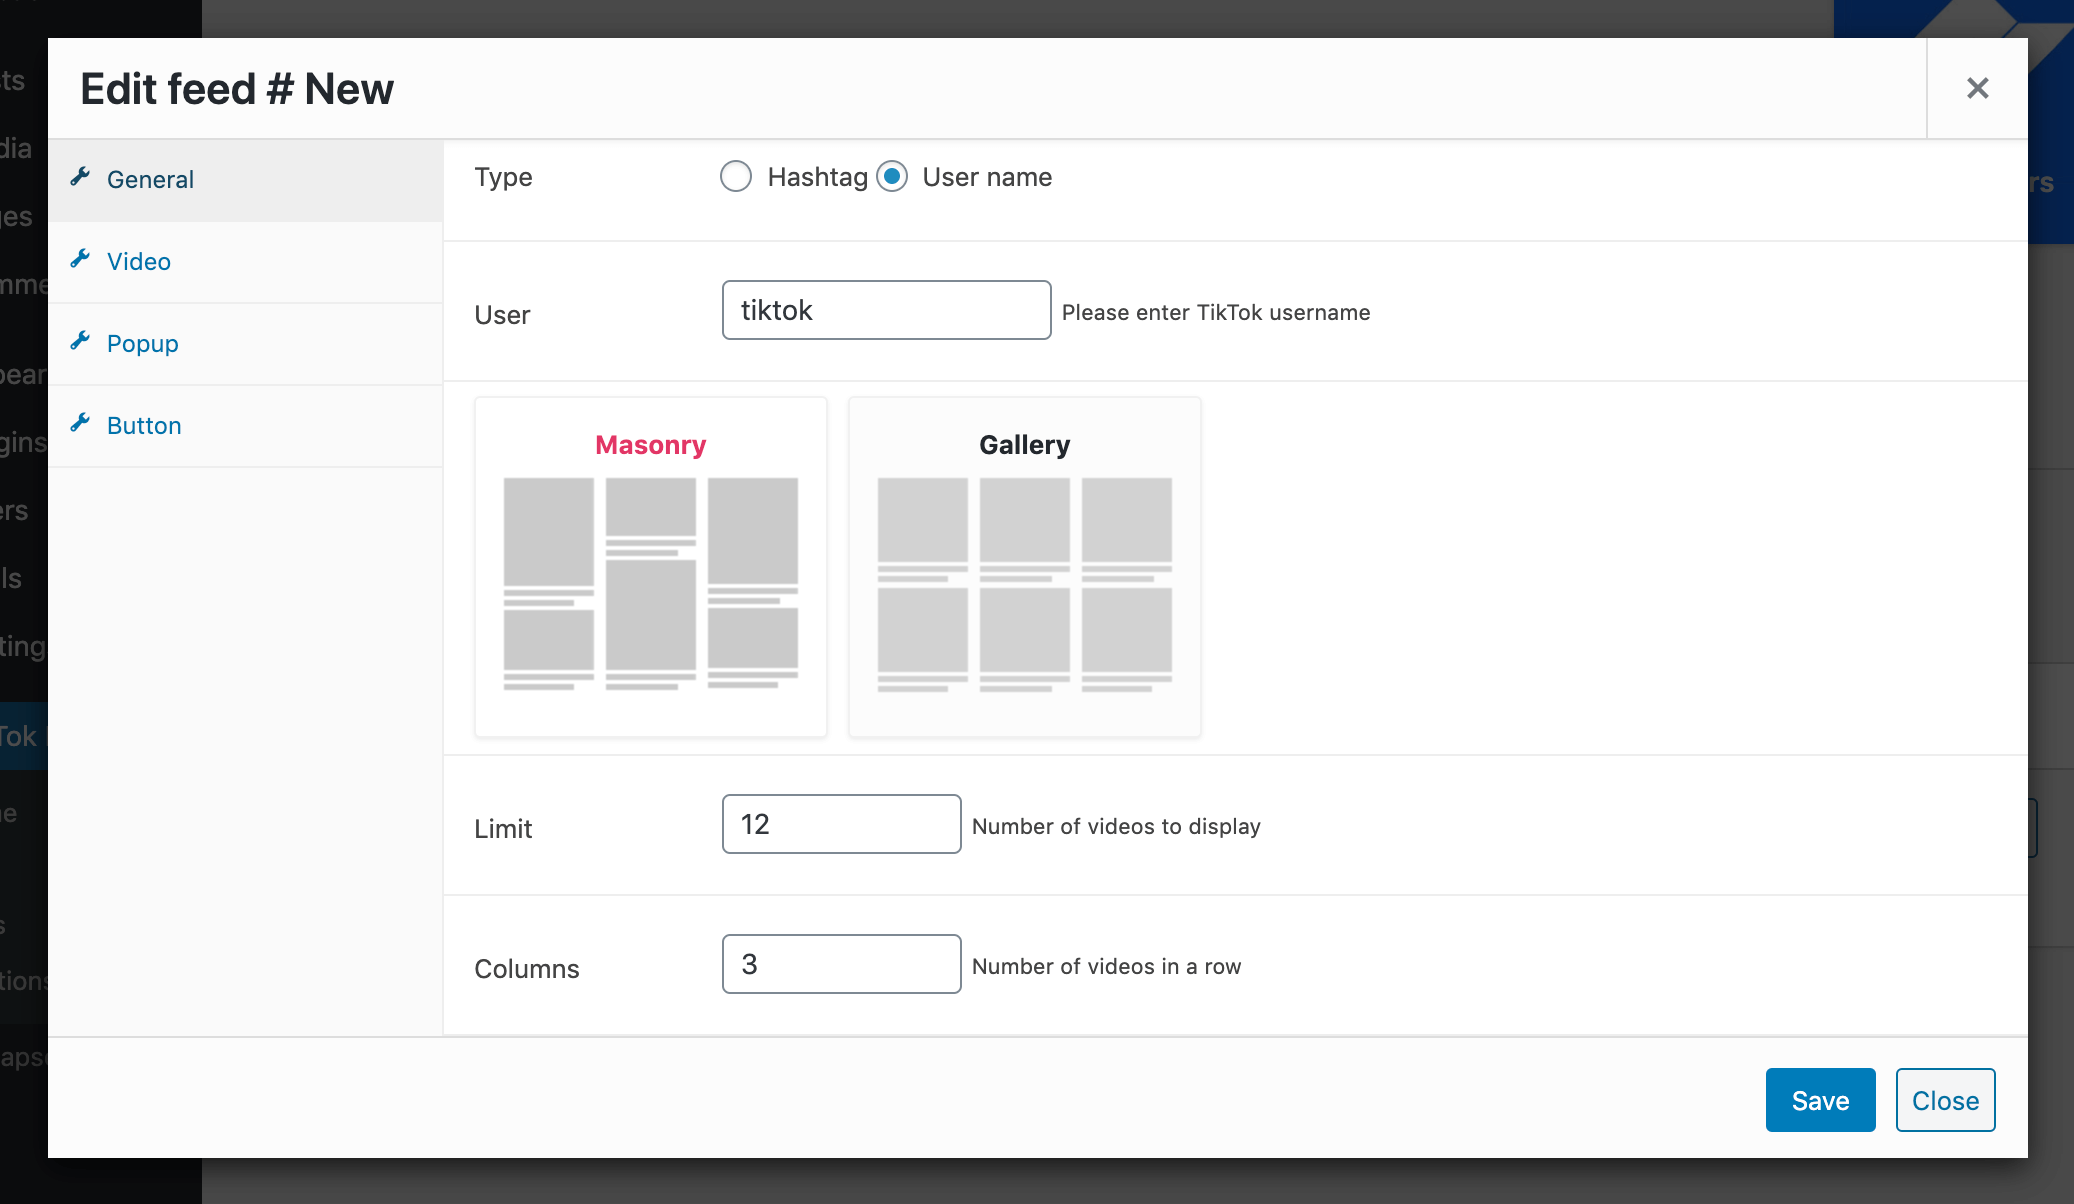Screen dimensions: 2074x1204
Task: Focus the Columns number field
Action: click(x=841, y=964)
